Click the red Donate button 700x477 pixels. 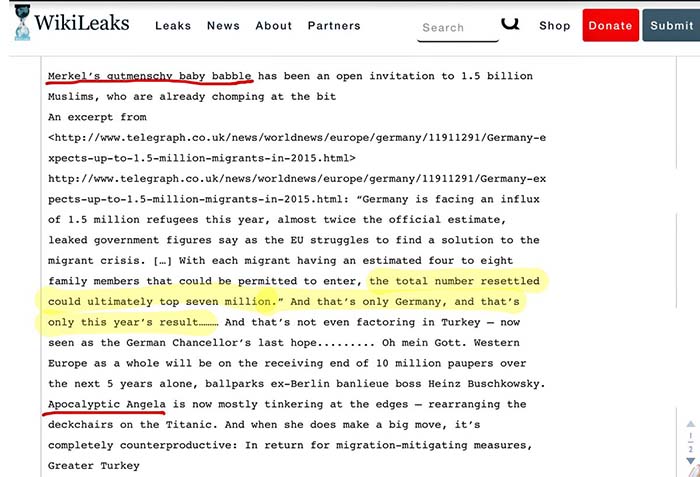click(x=610, y=25)
